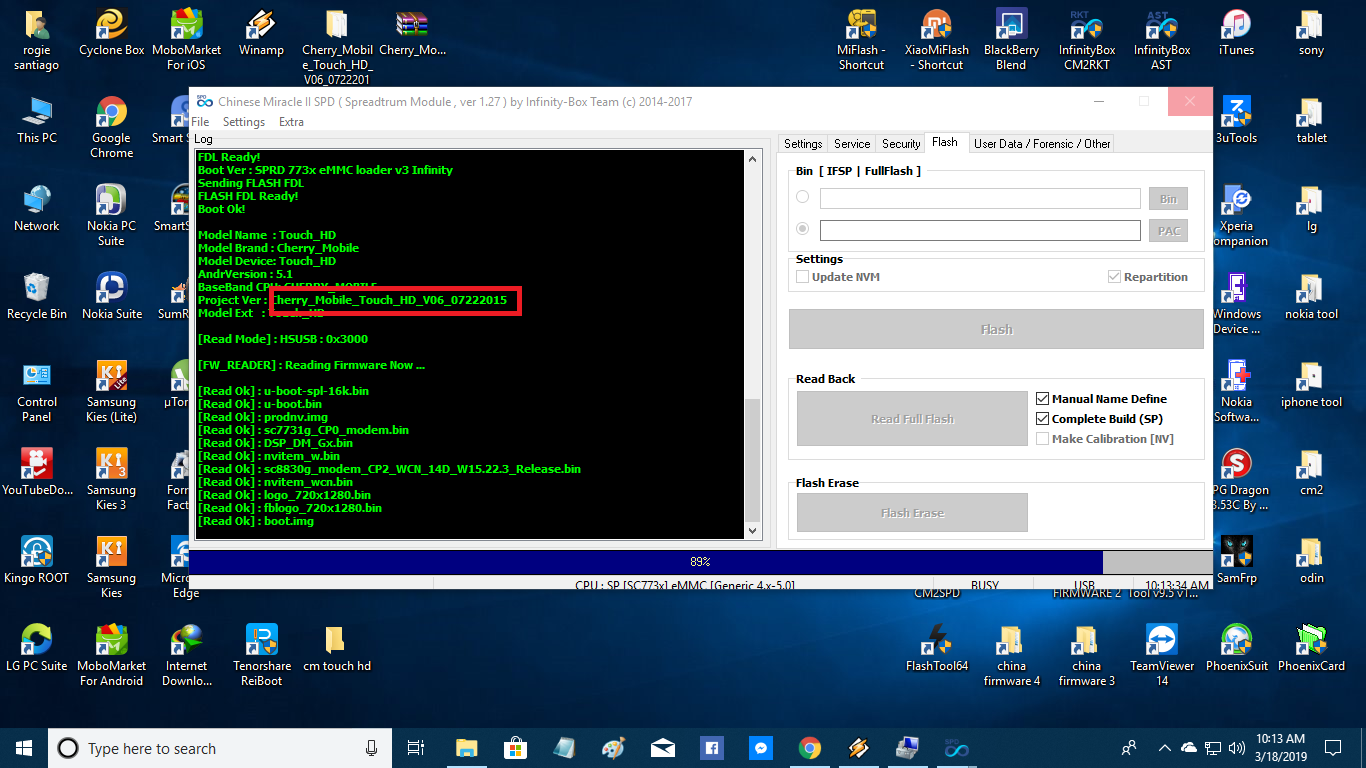Open Nokia PC Suite desktop icon
Image resolution: width=1366 pixels, height=768 pixels.
click(111, 216)
